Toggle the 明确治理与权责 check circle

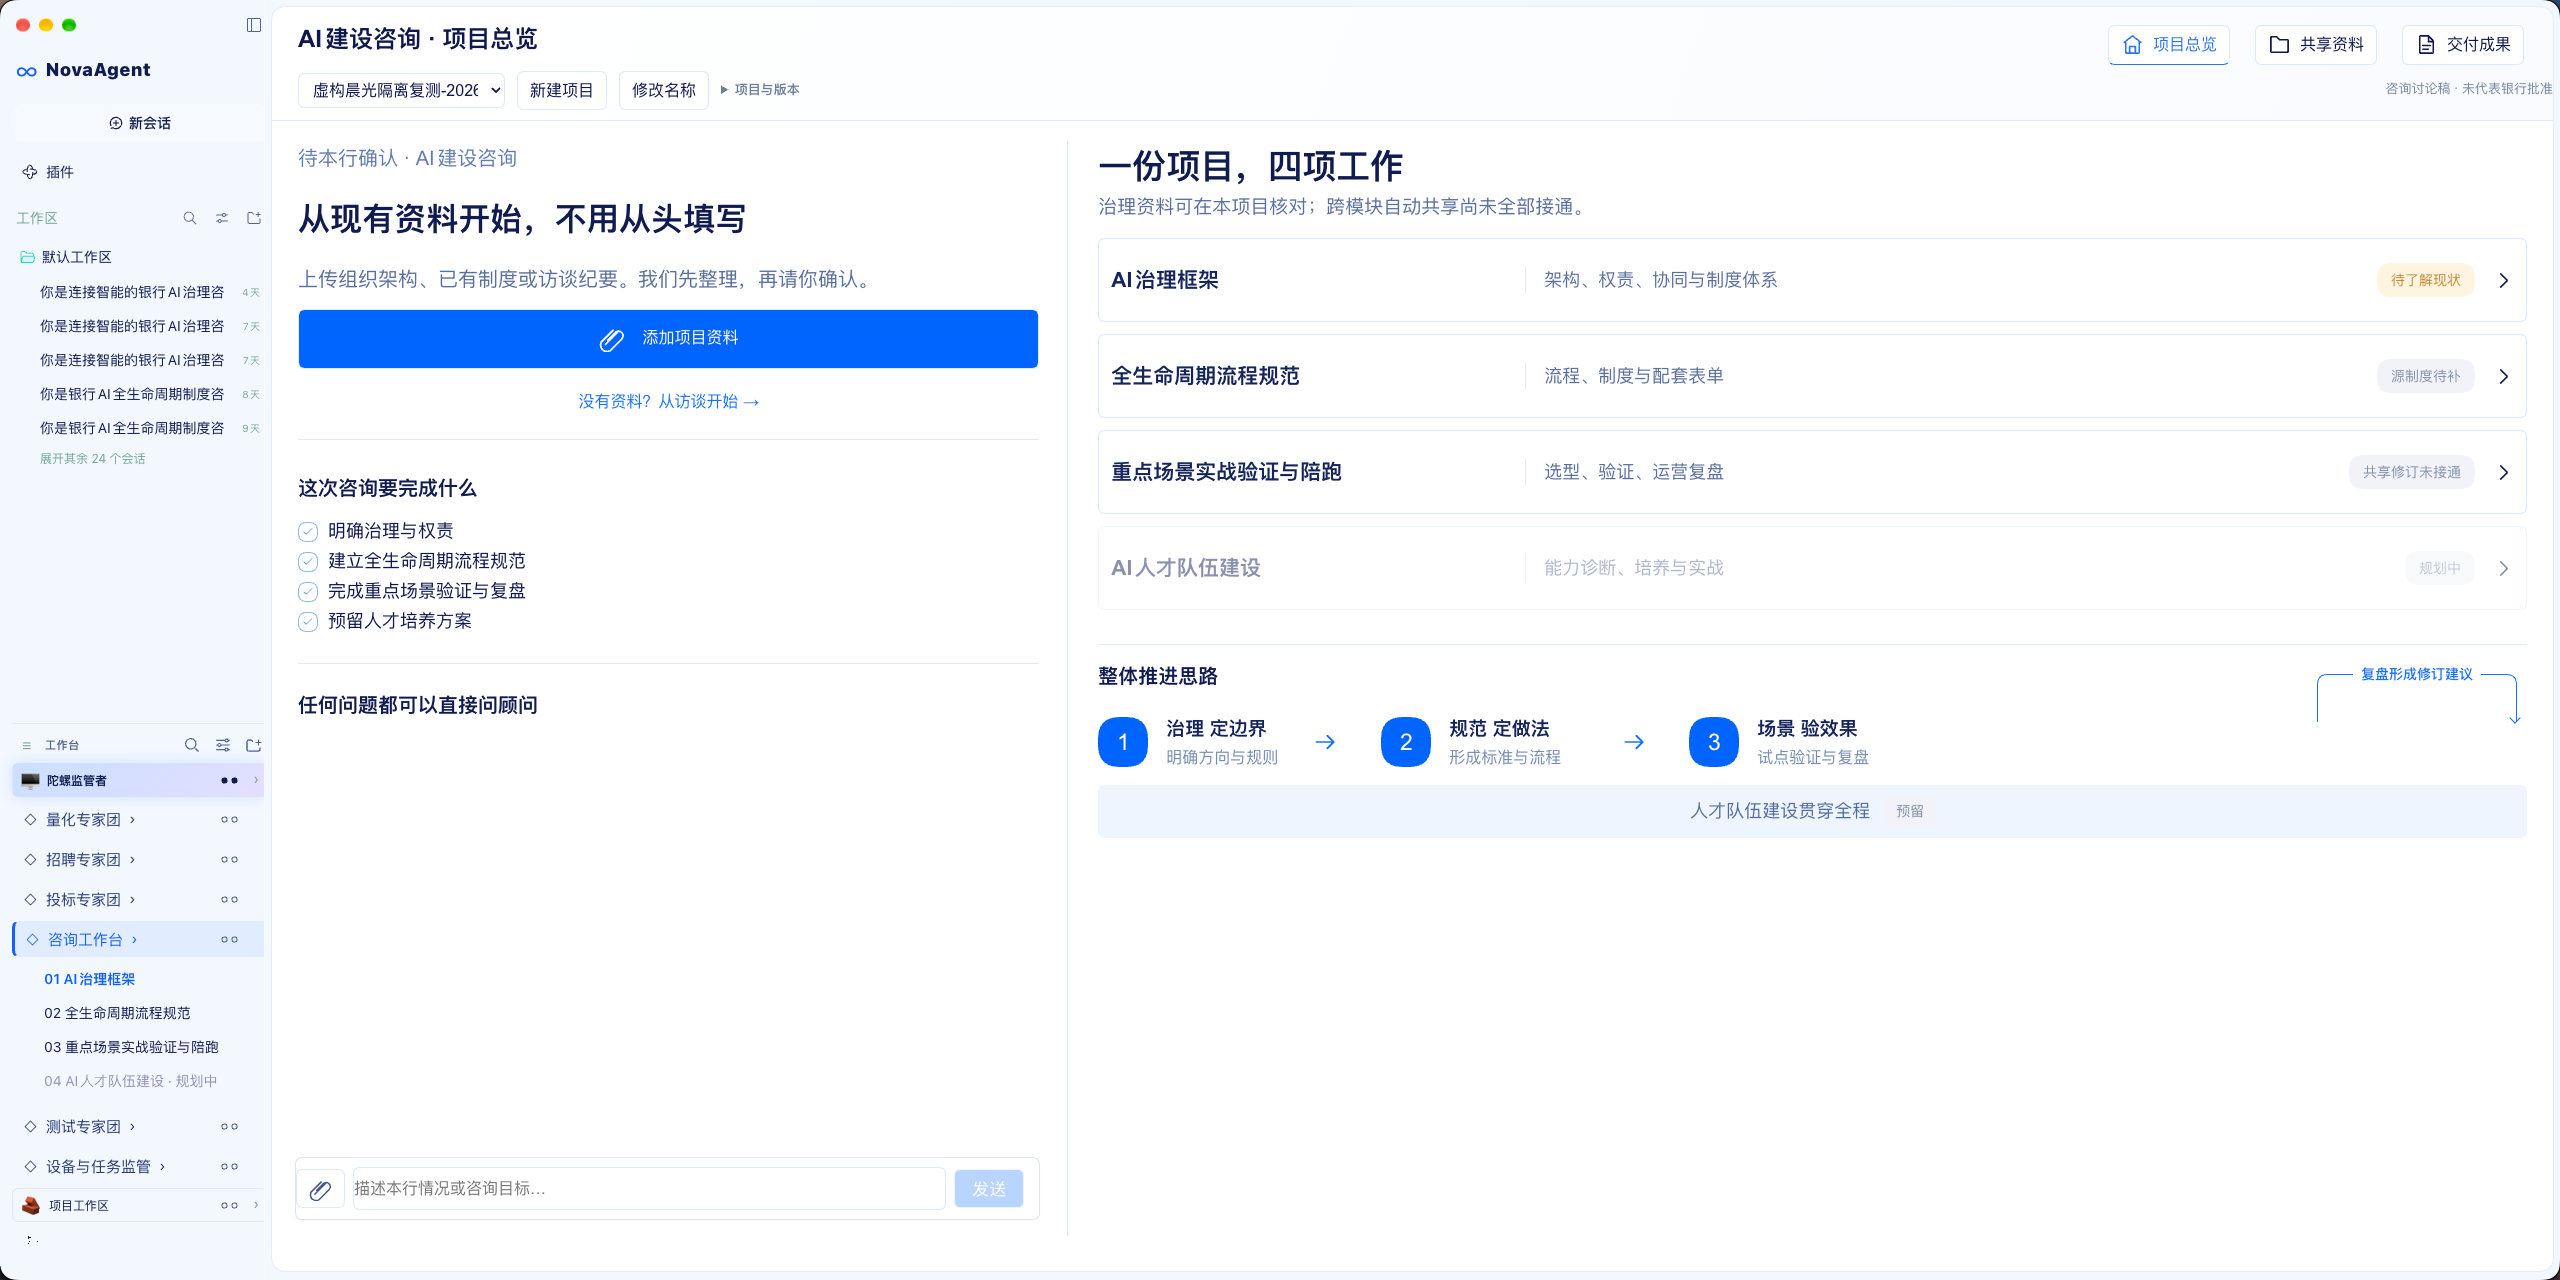pos(308,532)
